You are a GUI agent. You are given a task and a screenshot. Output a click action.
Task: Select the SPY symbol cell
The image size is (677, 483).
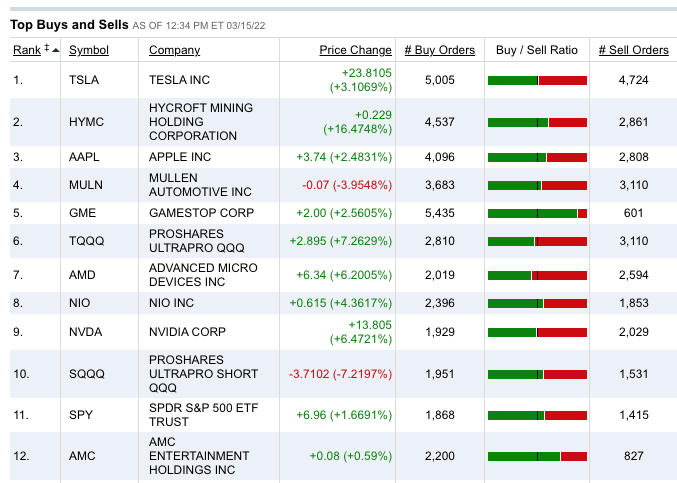[x=81, y=415]
